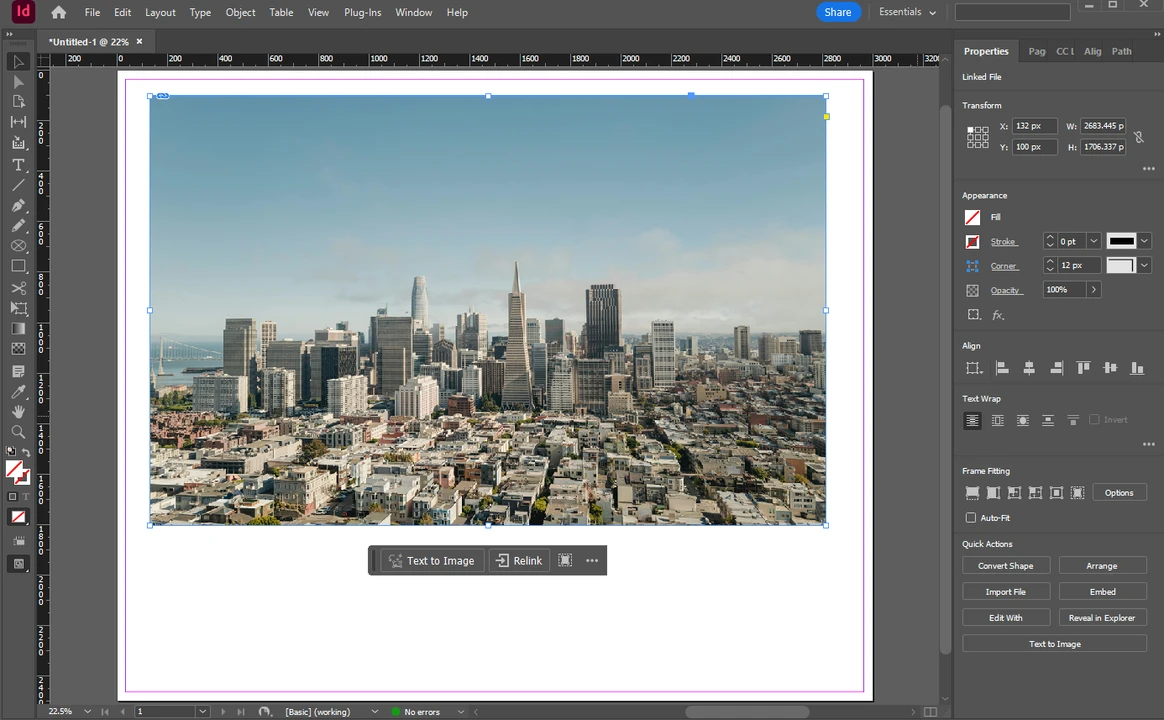Screen dimensions: 1164x720
Task: Switch to the Alig panel tab
Action: (x=1092, y=51)
